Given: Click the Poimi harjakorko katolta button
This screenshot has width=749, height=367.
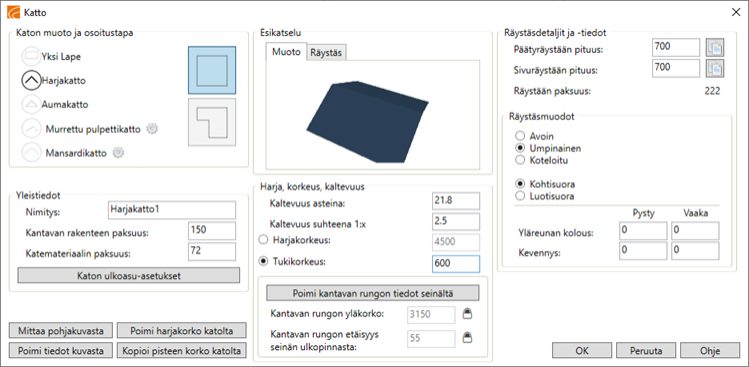Looking at the screenshot, I should tap(182, 330).
